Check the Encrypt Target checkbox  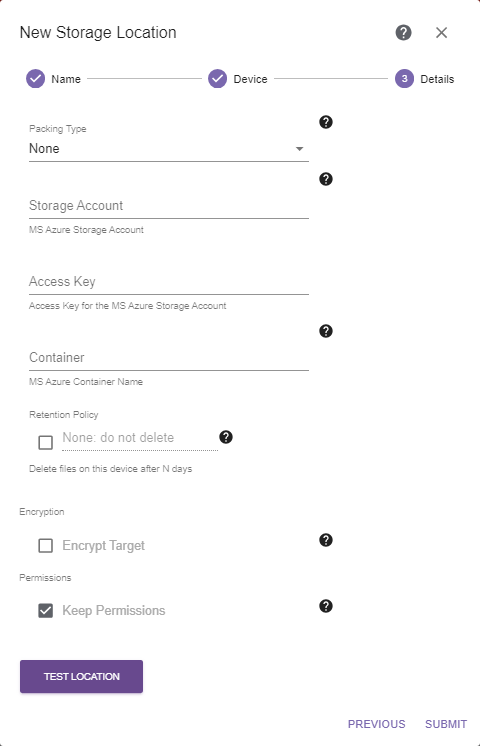[x=46, y=545]
